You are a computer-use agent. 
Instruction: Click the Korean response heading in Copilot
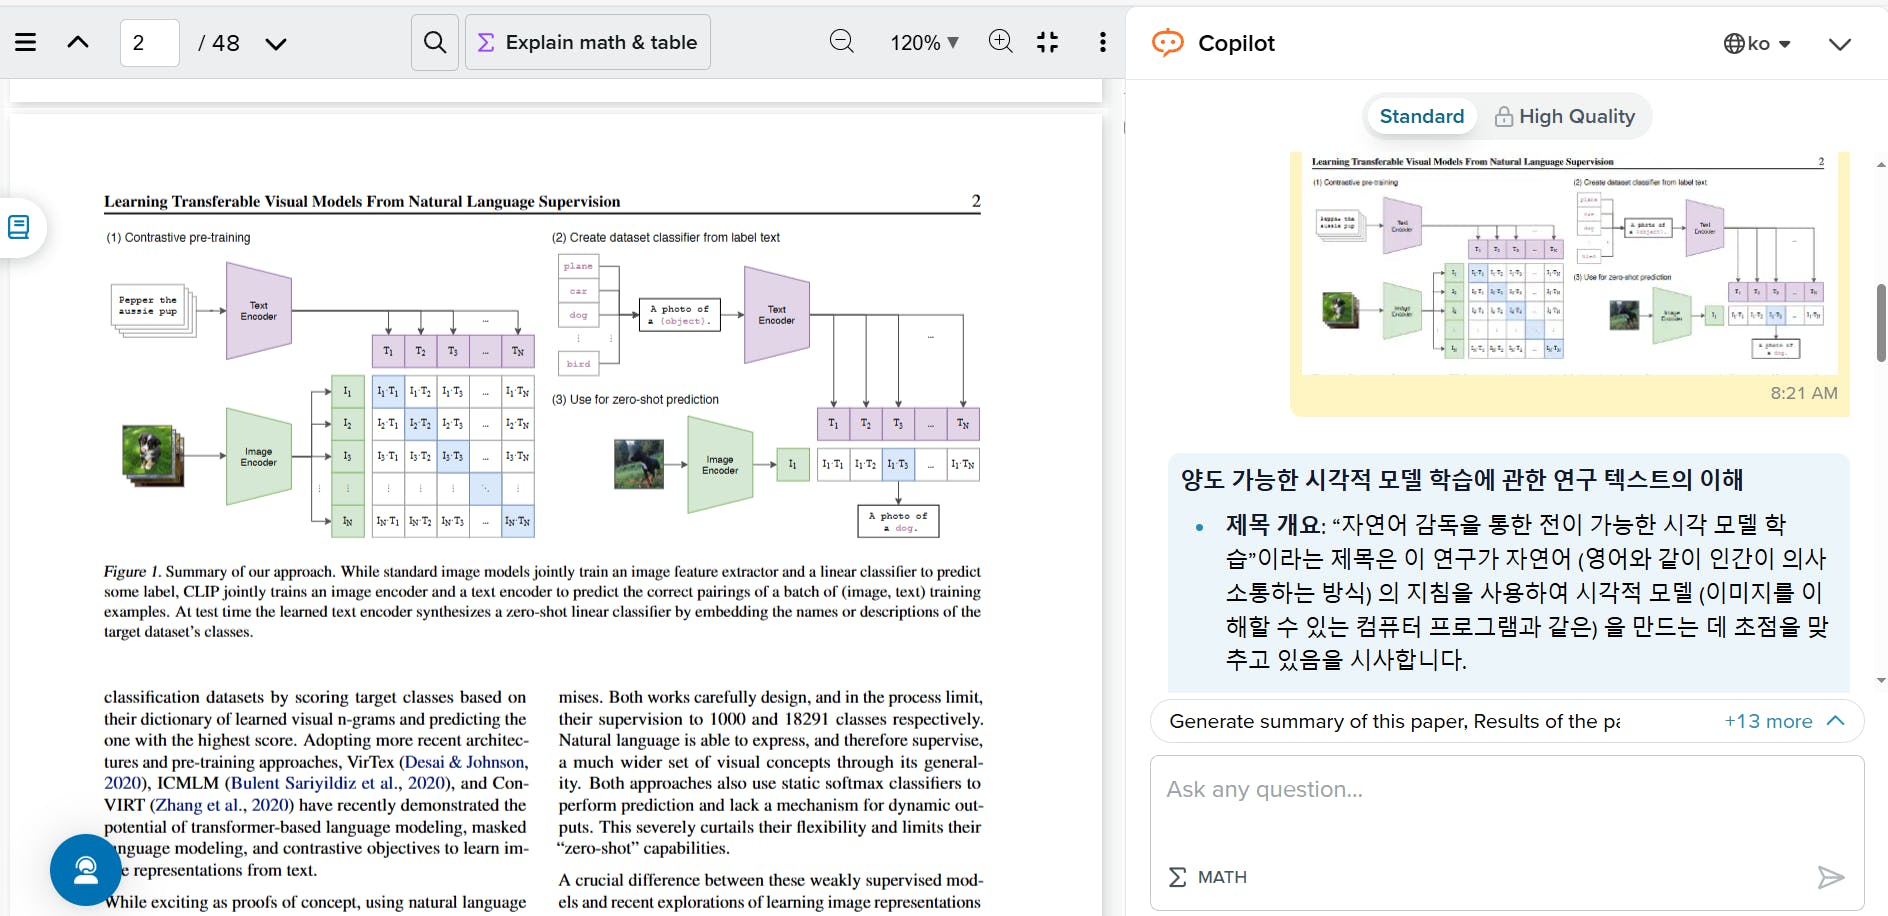[1462, 480]
